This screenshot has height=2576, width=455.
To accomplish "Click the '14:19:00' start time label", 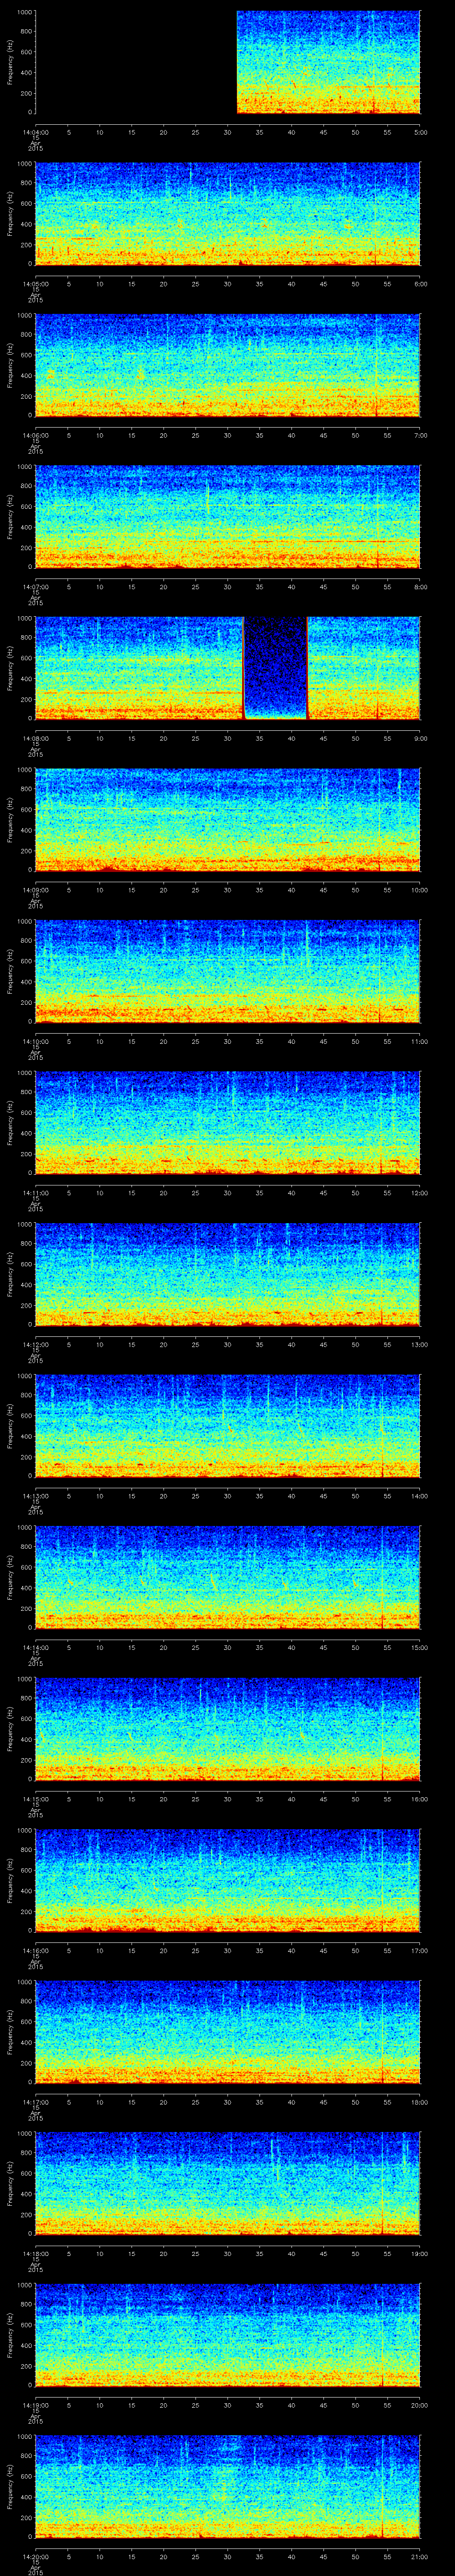I will pos(35,2405).
